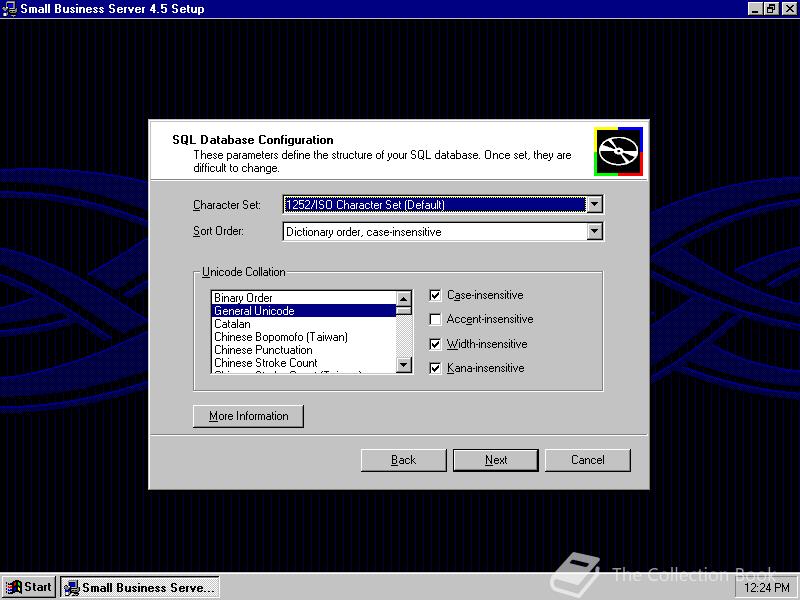Click the setup CD icon in dialog header
800x600 pixels.
(x=618, y=152)
